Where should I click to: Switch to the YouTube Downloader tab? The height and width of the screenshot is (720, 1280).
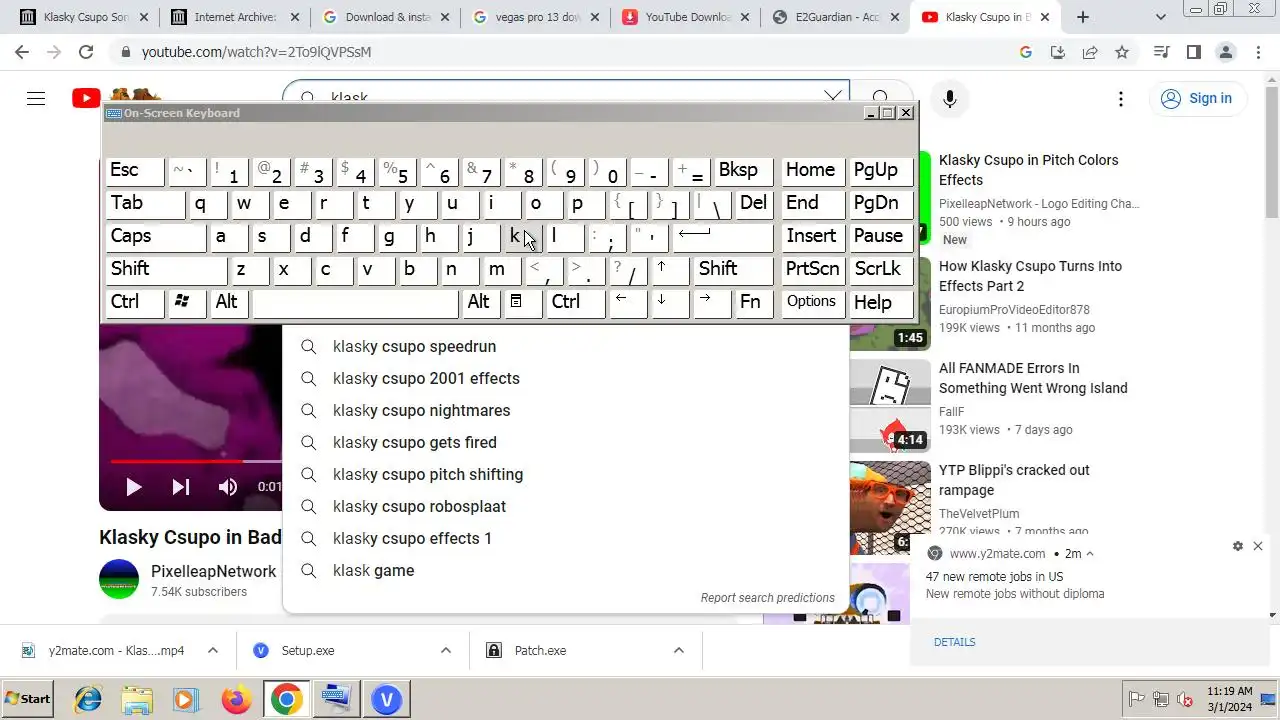(687, 17)
